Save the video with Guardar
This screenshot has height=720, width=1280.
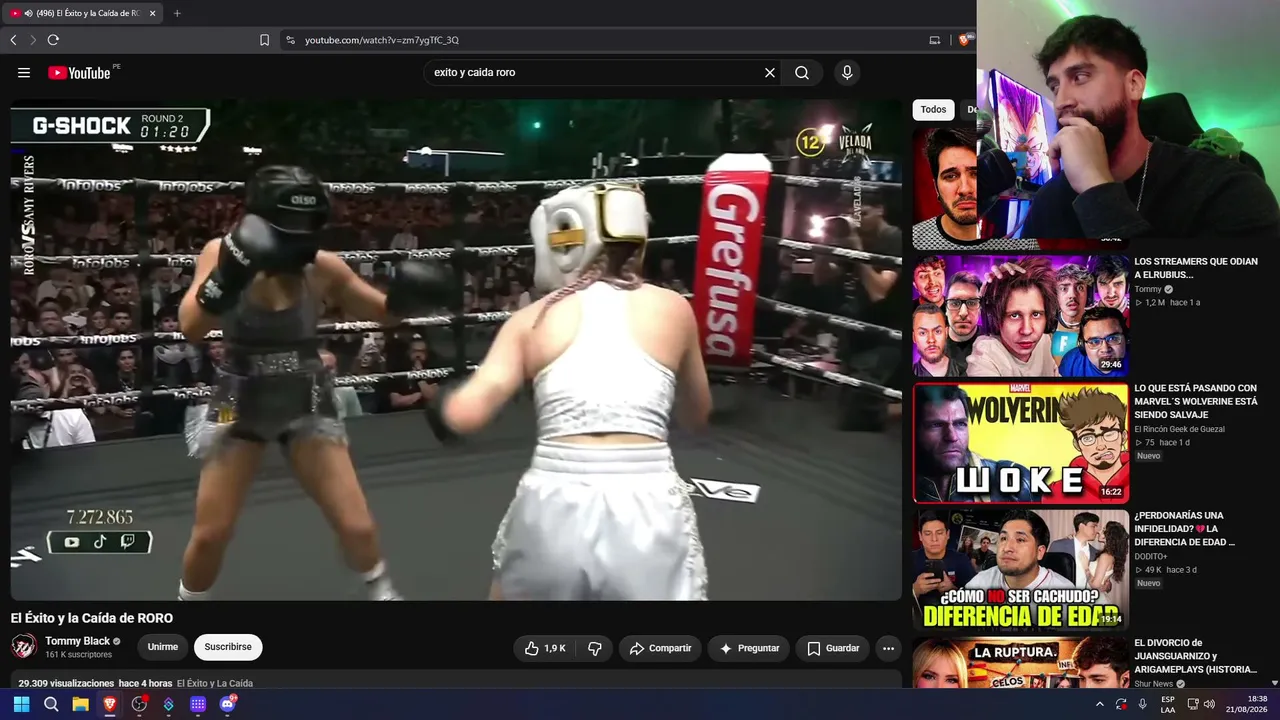point(833,648)
